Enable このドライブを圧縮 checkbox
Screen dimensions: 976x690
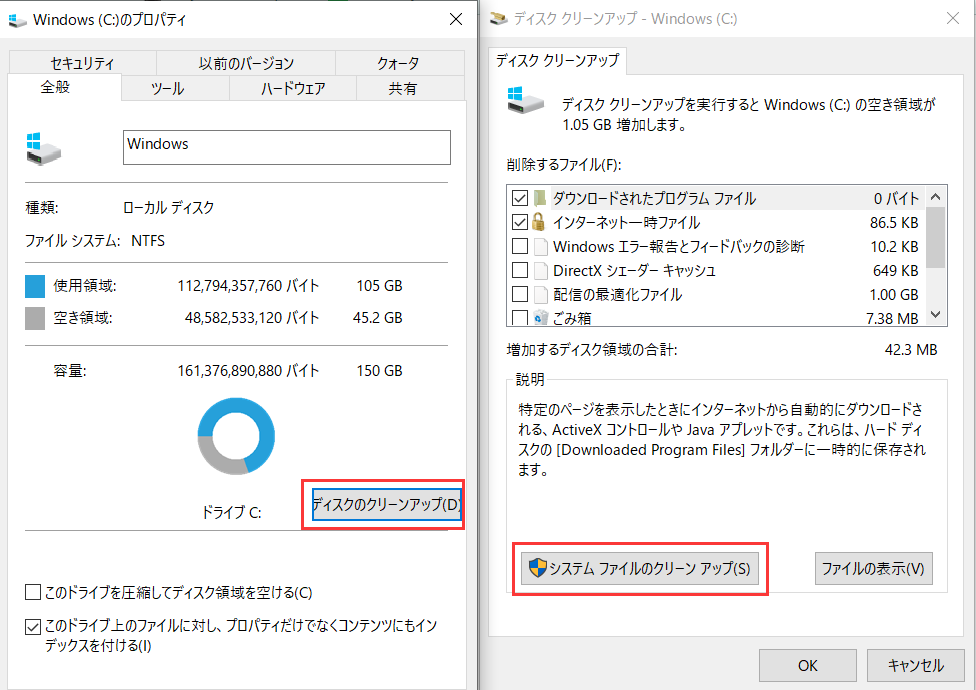click(33, 592)
